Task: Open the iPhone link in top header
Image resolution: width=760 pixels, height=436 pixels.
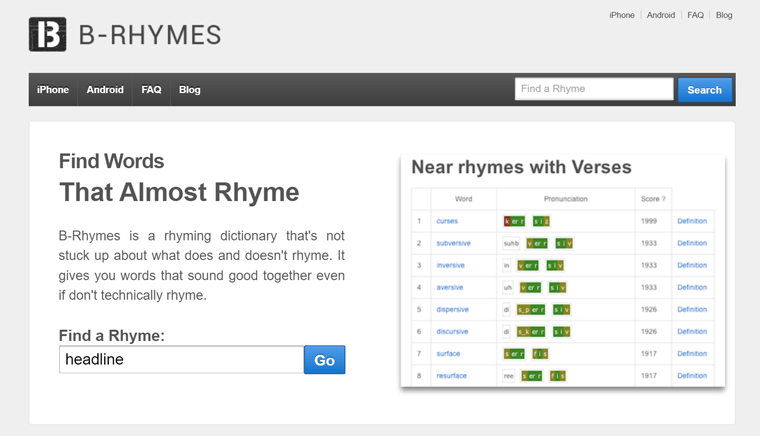Action: coord(622,15)
